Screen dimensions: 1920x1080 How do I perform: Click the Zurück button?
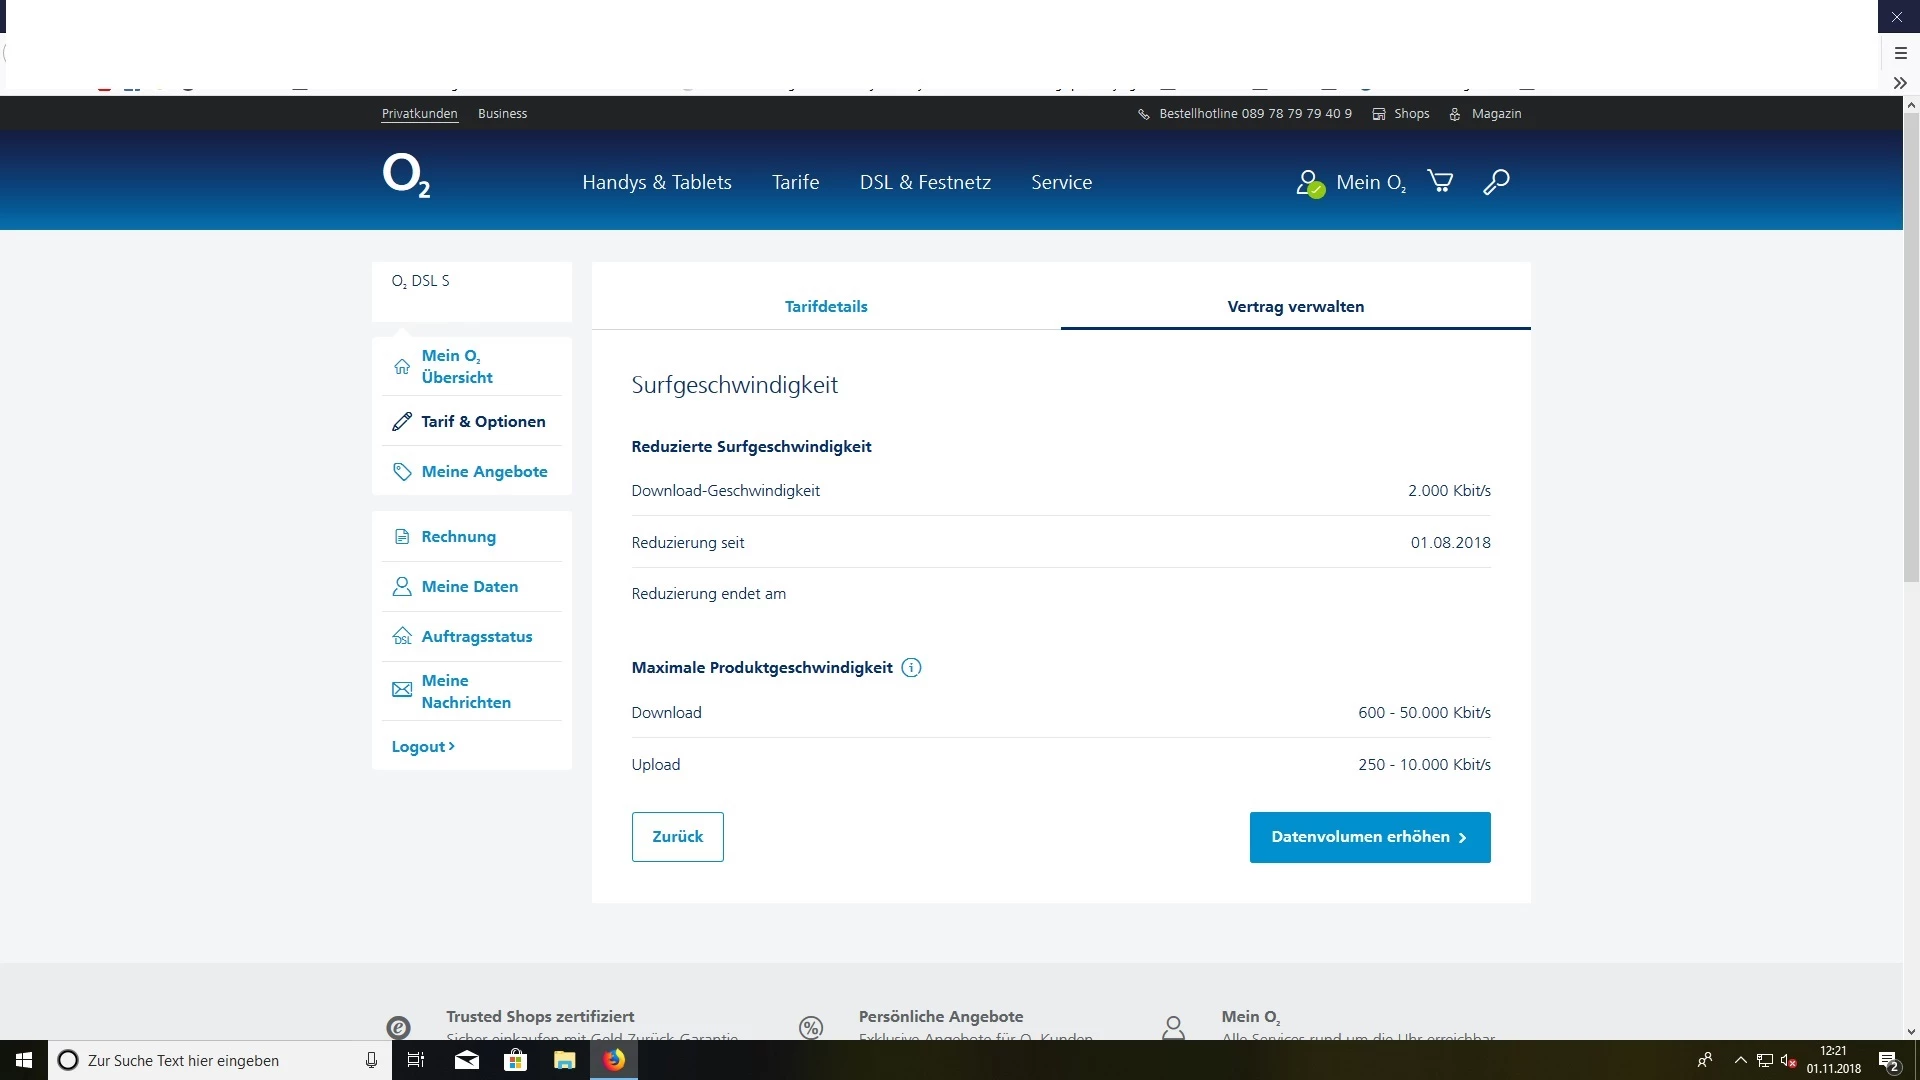click(677, 837)
